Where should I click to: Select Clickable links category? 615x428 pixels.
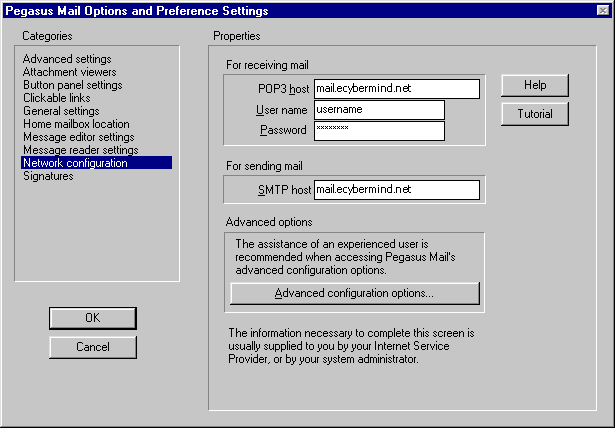[x=57, y=98]
